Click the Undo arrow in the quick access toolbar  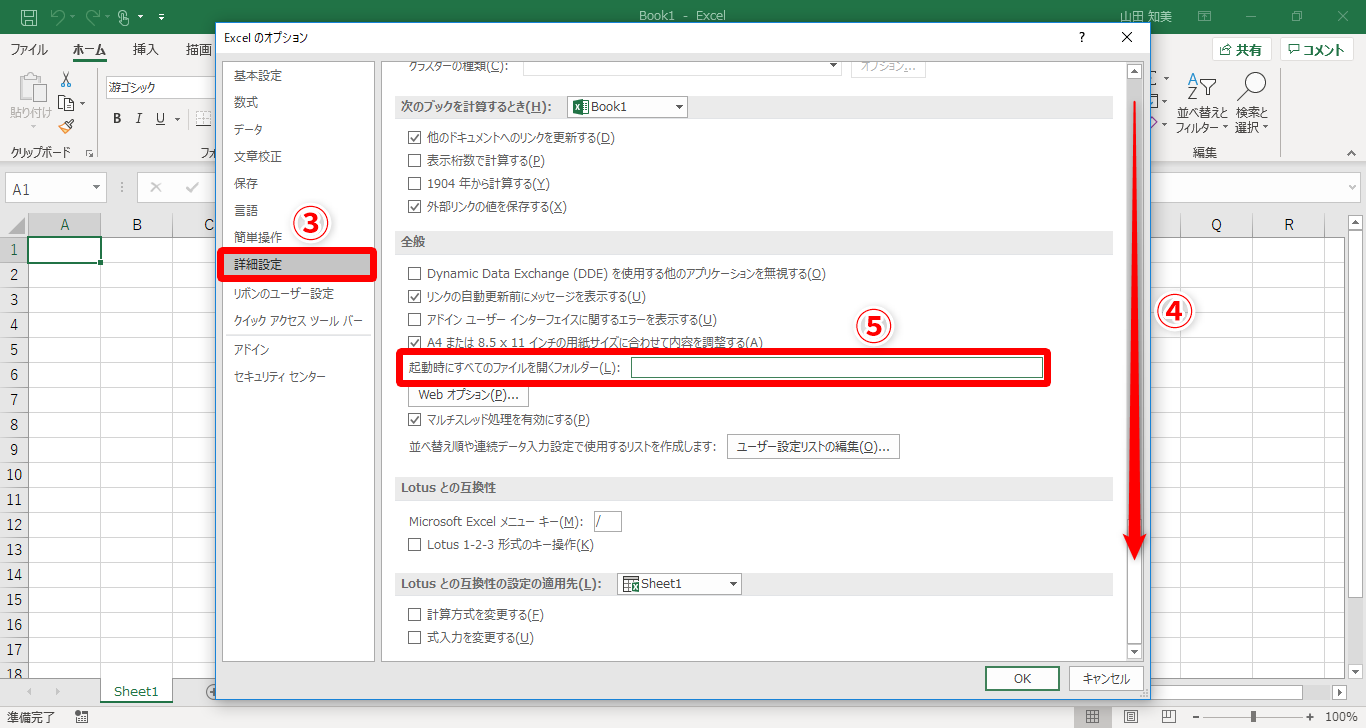tap(58, 17)
